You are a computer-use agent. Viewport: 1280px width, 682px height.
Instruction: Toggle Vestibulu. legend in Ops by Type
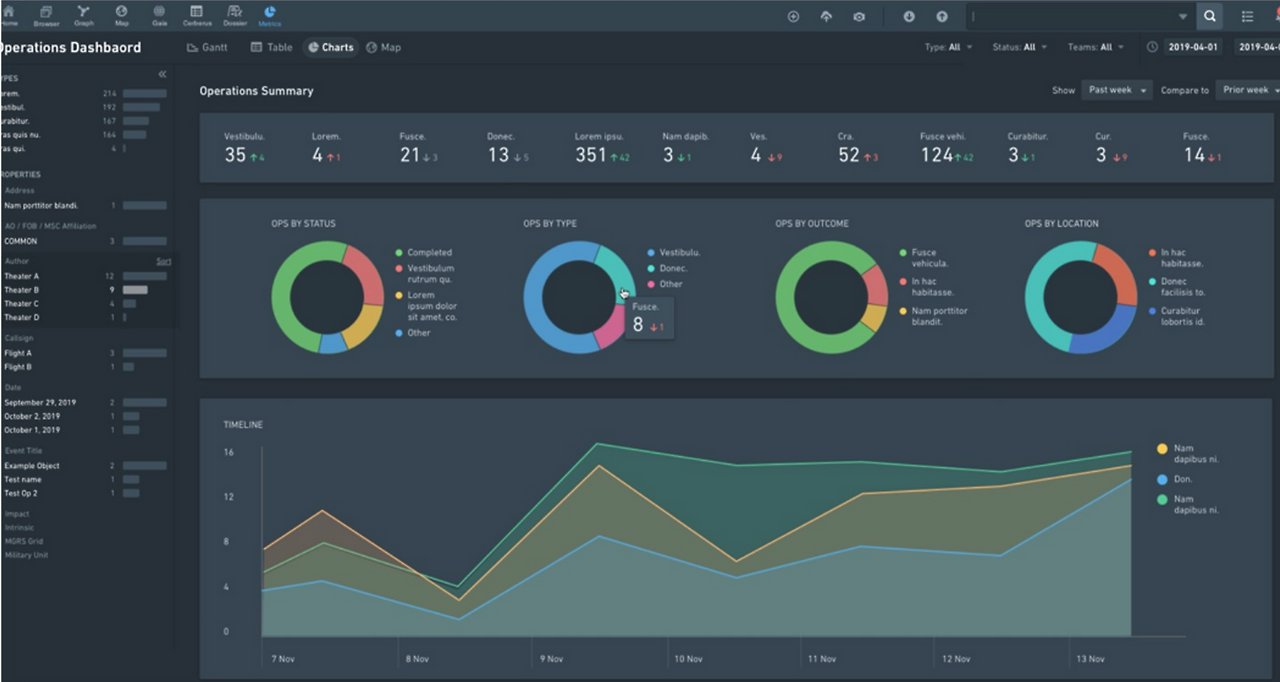pyautogui.click(x=673, y=253)
